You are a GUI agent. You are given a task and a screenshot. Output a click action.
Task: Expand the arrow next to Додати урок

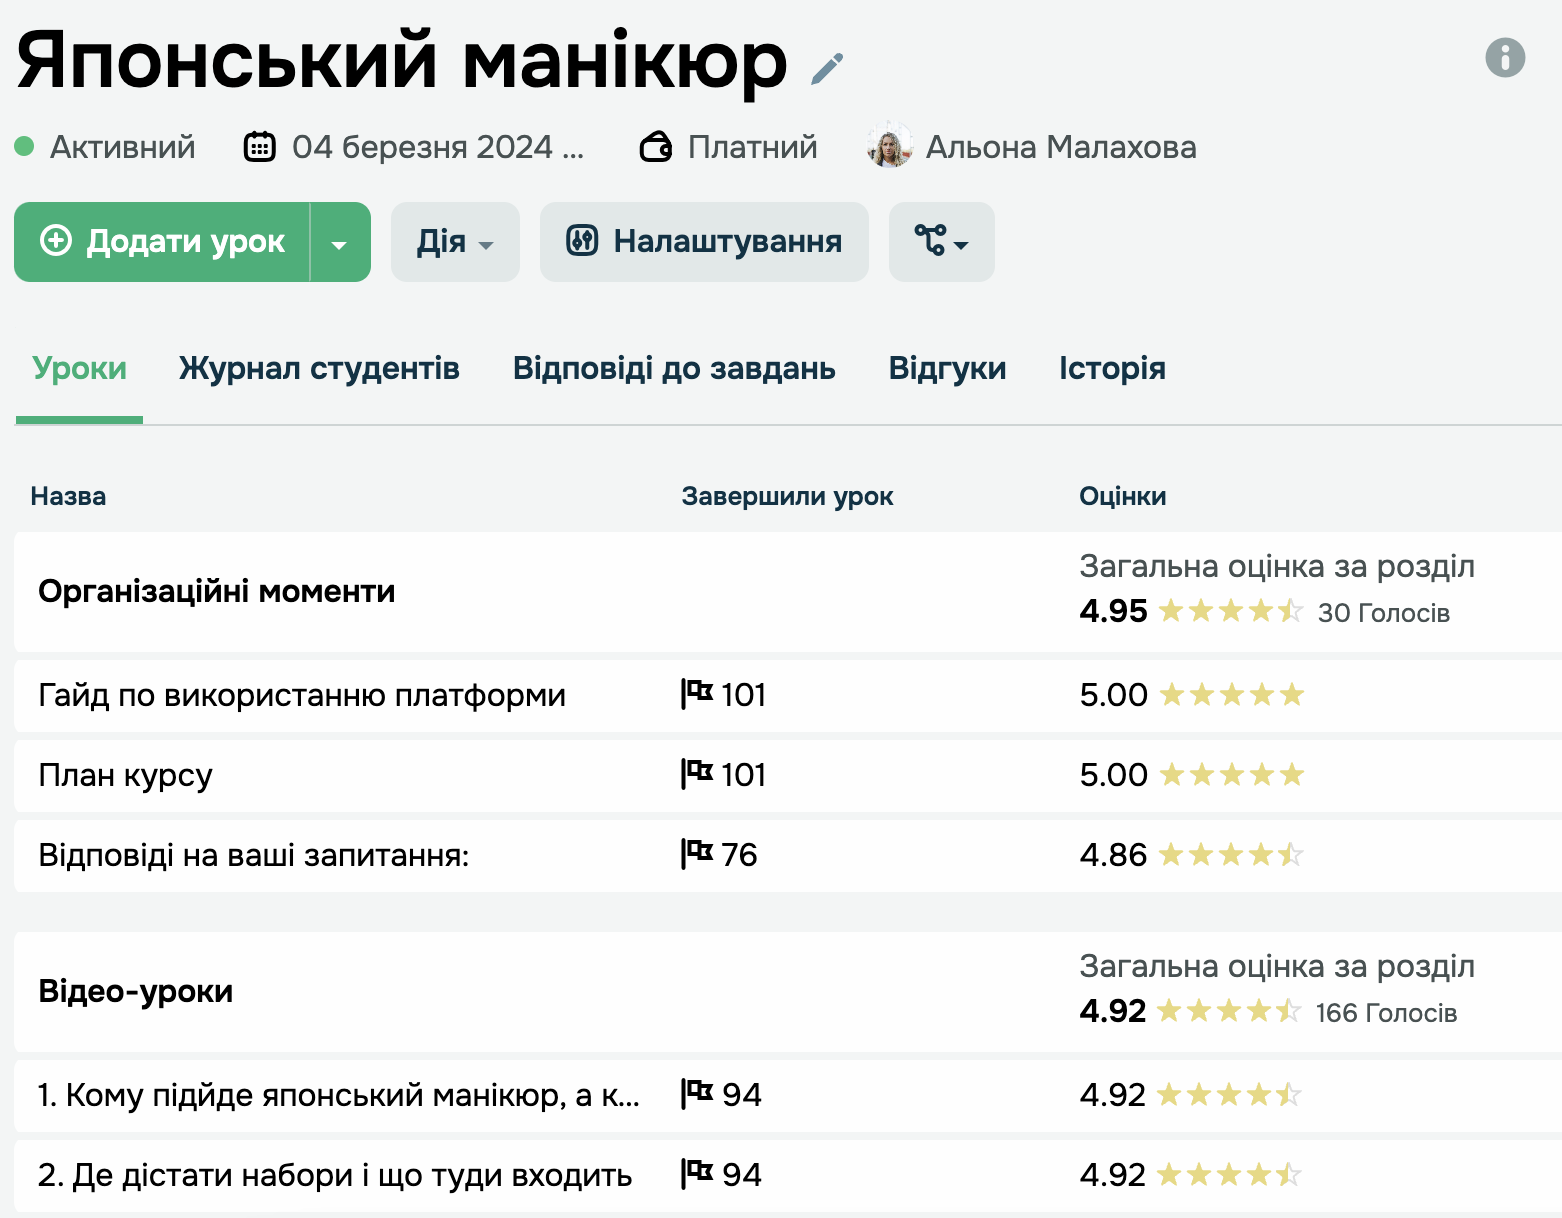pos(340,243)
